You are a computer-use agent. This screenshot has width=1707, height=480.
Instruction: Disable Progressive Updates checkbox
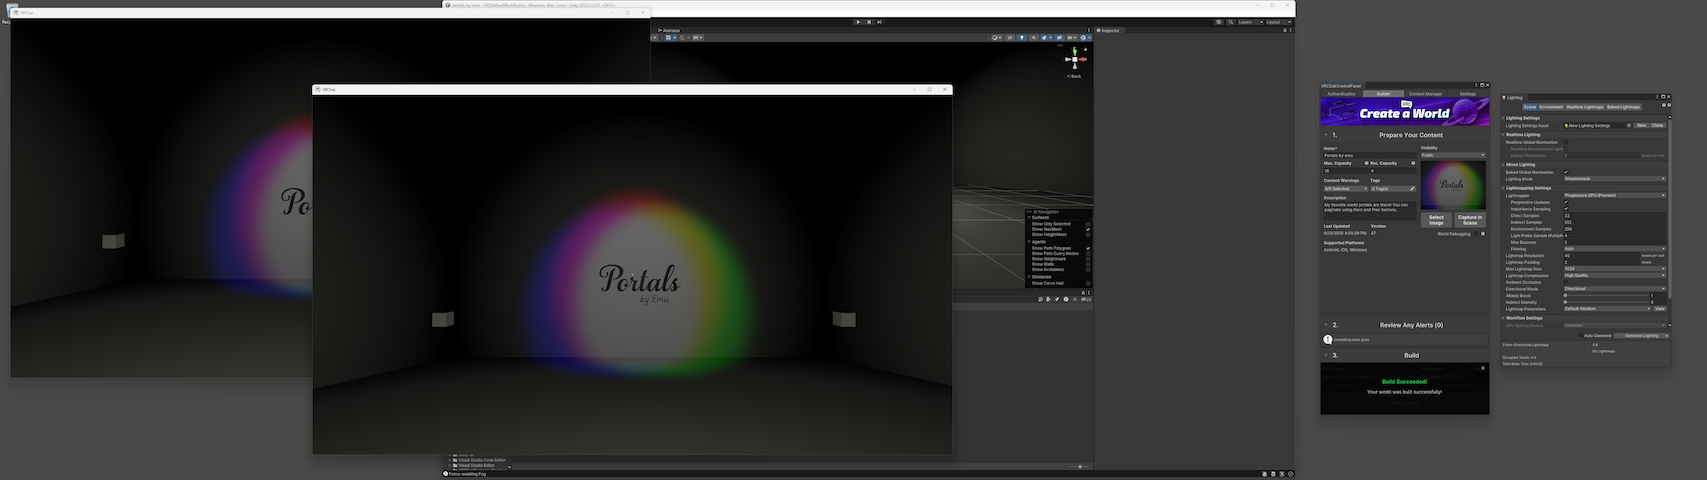pyautogui.click(x=1566, y=202)
